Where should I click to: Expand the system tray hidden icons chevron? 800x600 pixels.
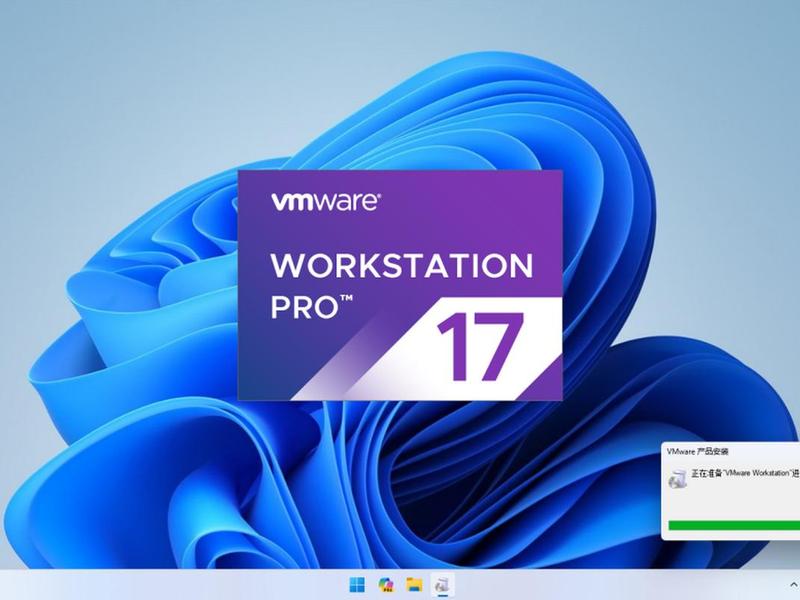click(x=794, y=585)
